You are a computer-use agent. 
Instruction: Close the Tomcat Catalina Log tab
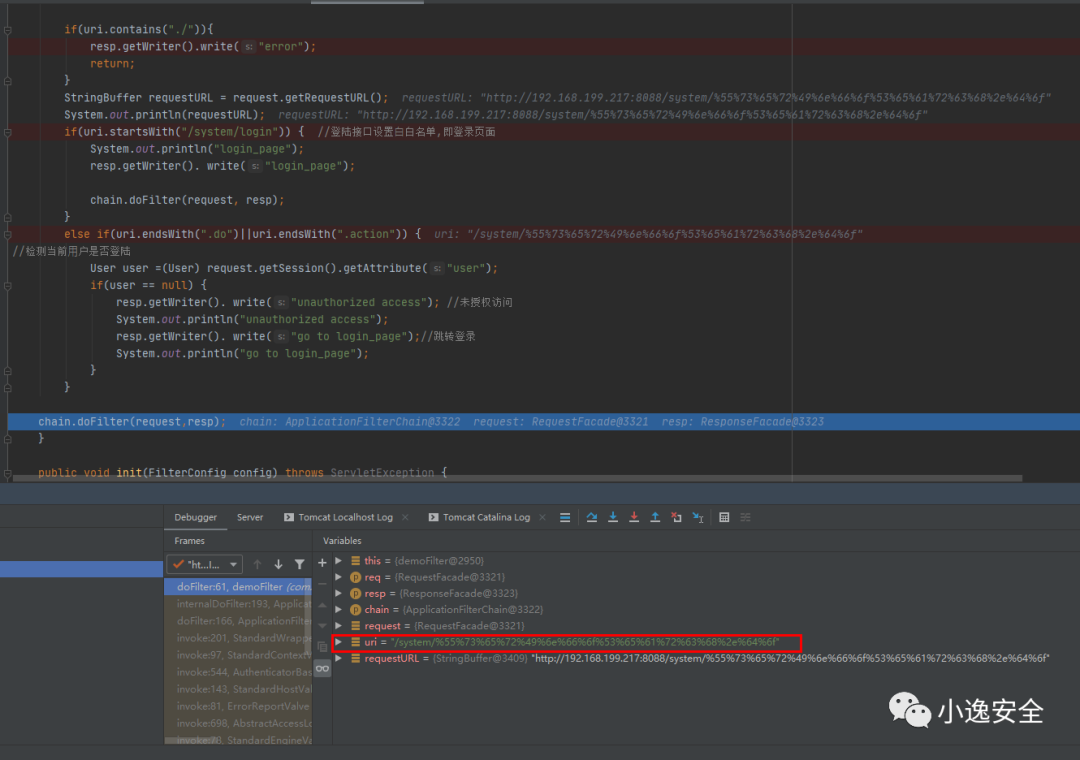pyautogui.click(x=542, y=517)
